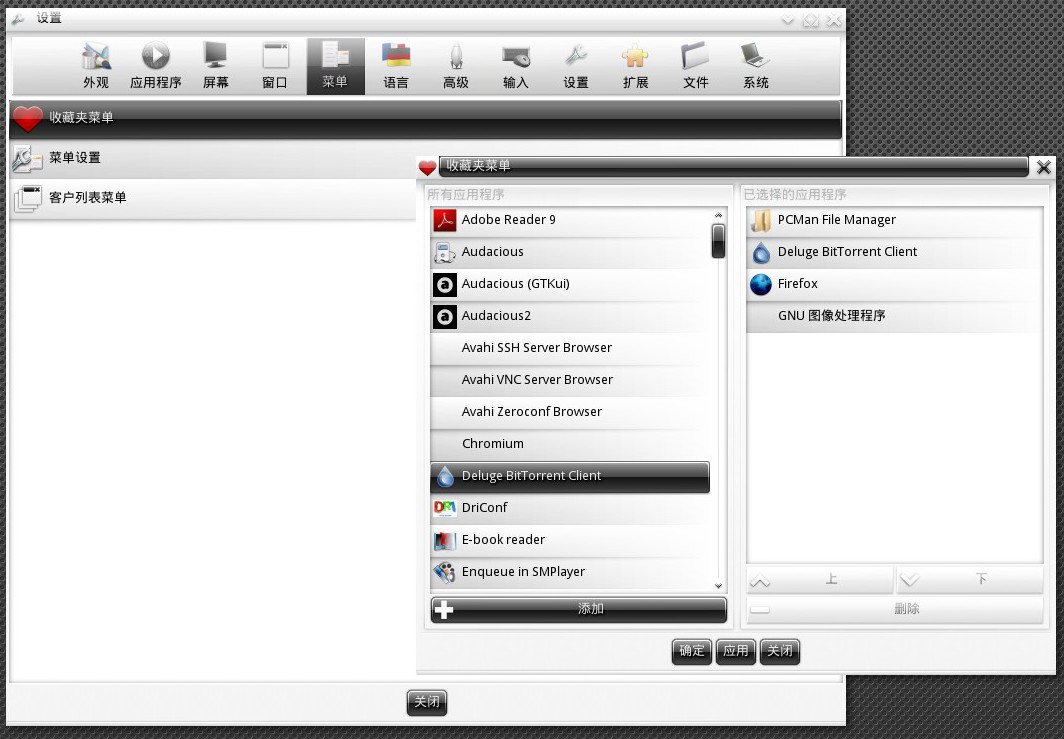Open the 设置 wrench settings category
1064x739 pixels.
(x=575, y=66)
